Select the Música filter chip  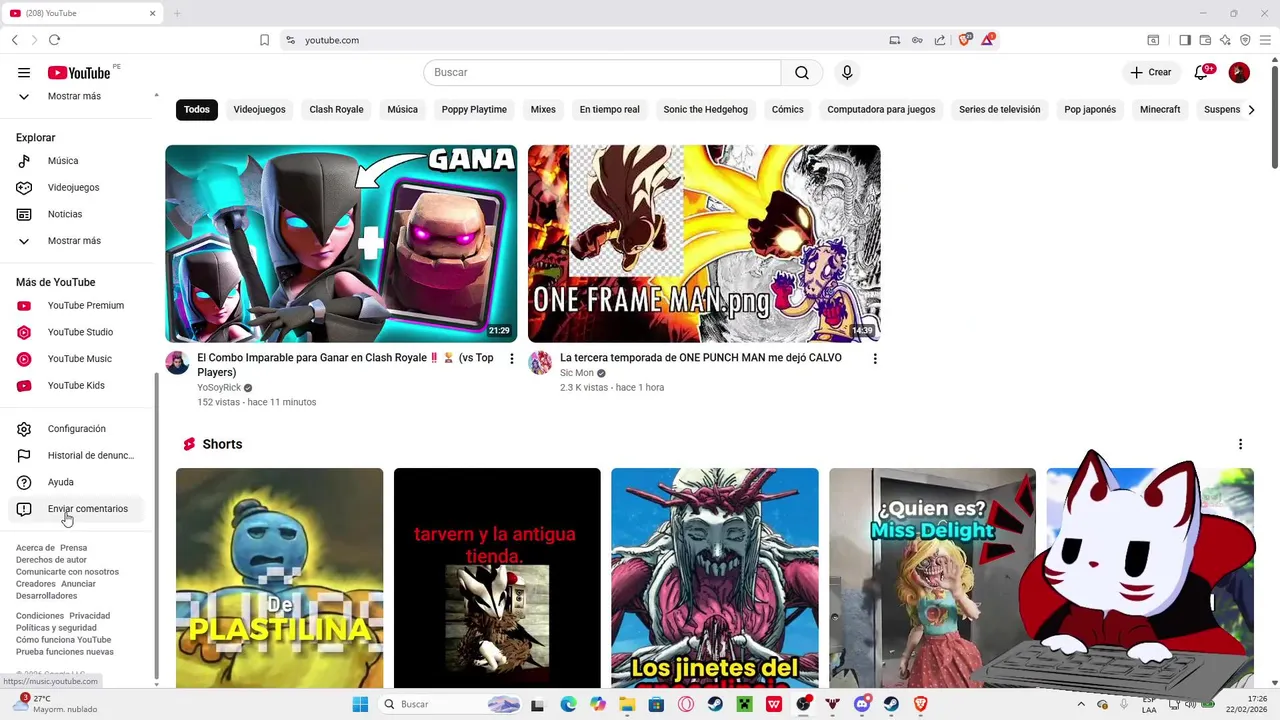point(402,109)
